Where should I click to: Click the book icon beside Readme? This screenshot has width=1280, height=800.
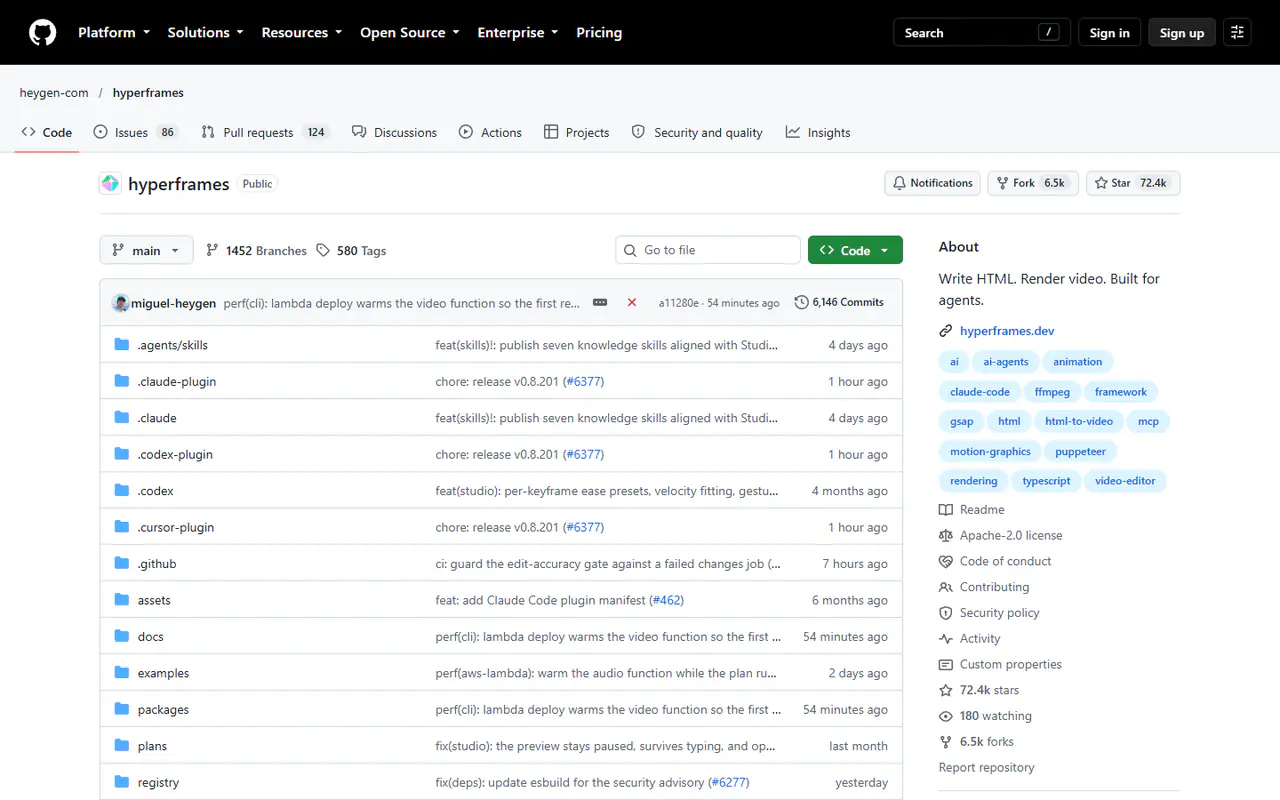(x=946, y=510)
